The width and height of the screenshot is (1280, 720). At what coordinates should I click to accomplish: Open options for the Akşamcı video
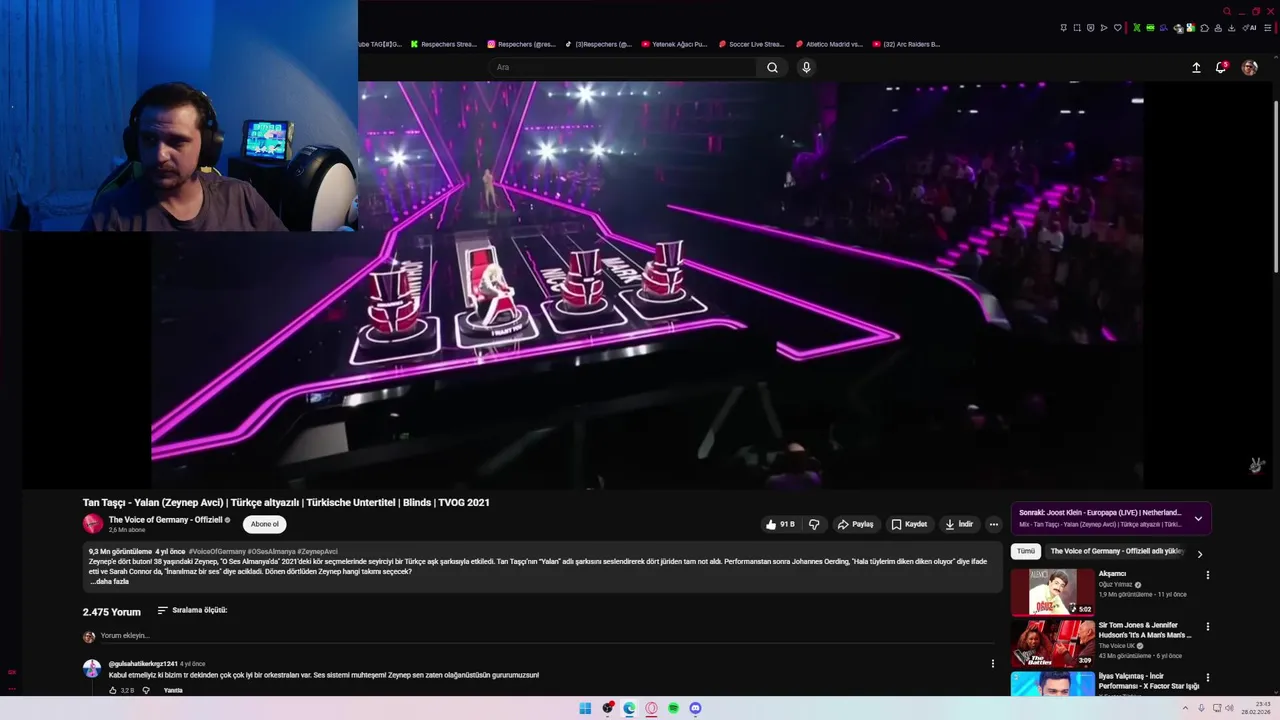click(1207, 575)
